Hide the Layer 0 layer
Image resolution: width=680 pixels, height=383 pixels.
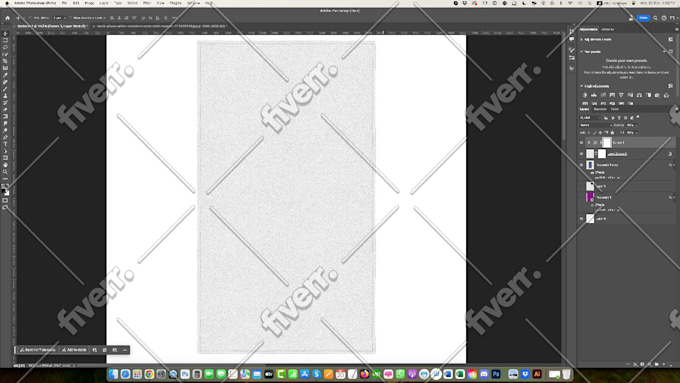pos(582,219)
